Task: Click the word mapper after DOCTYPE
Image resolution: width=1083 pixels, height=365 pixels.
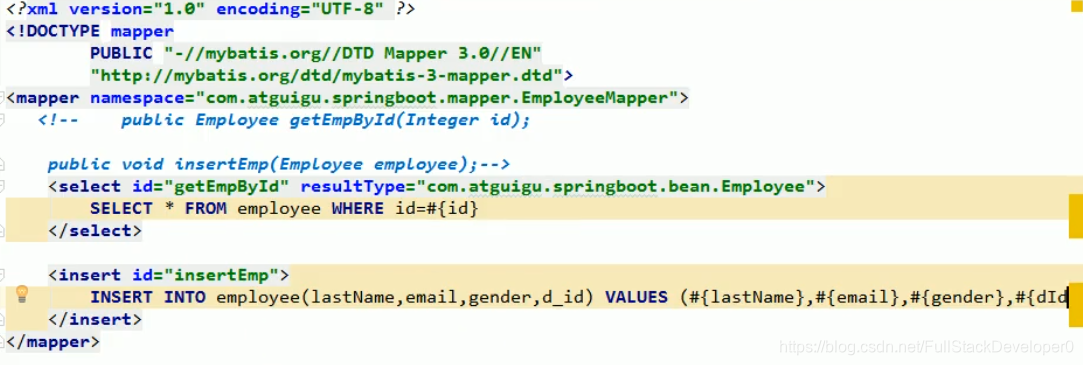Action: 142,31
